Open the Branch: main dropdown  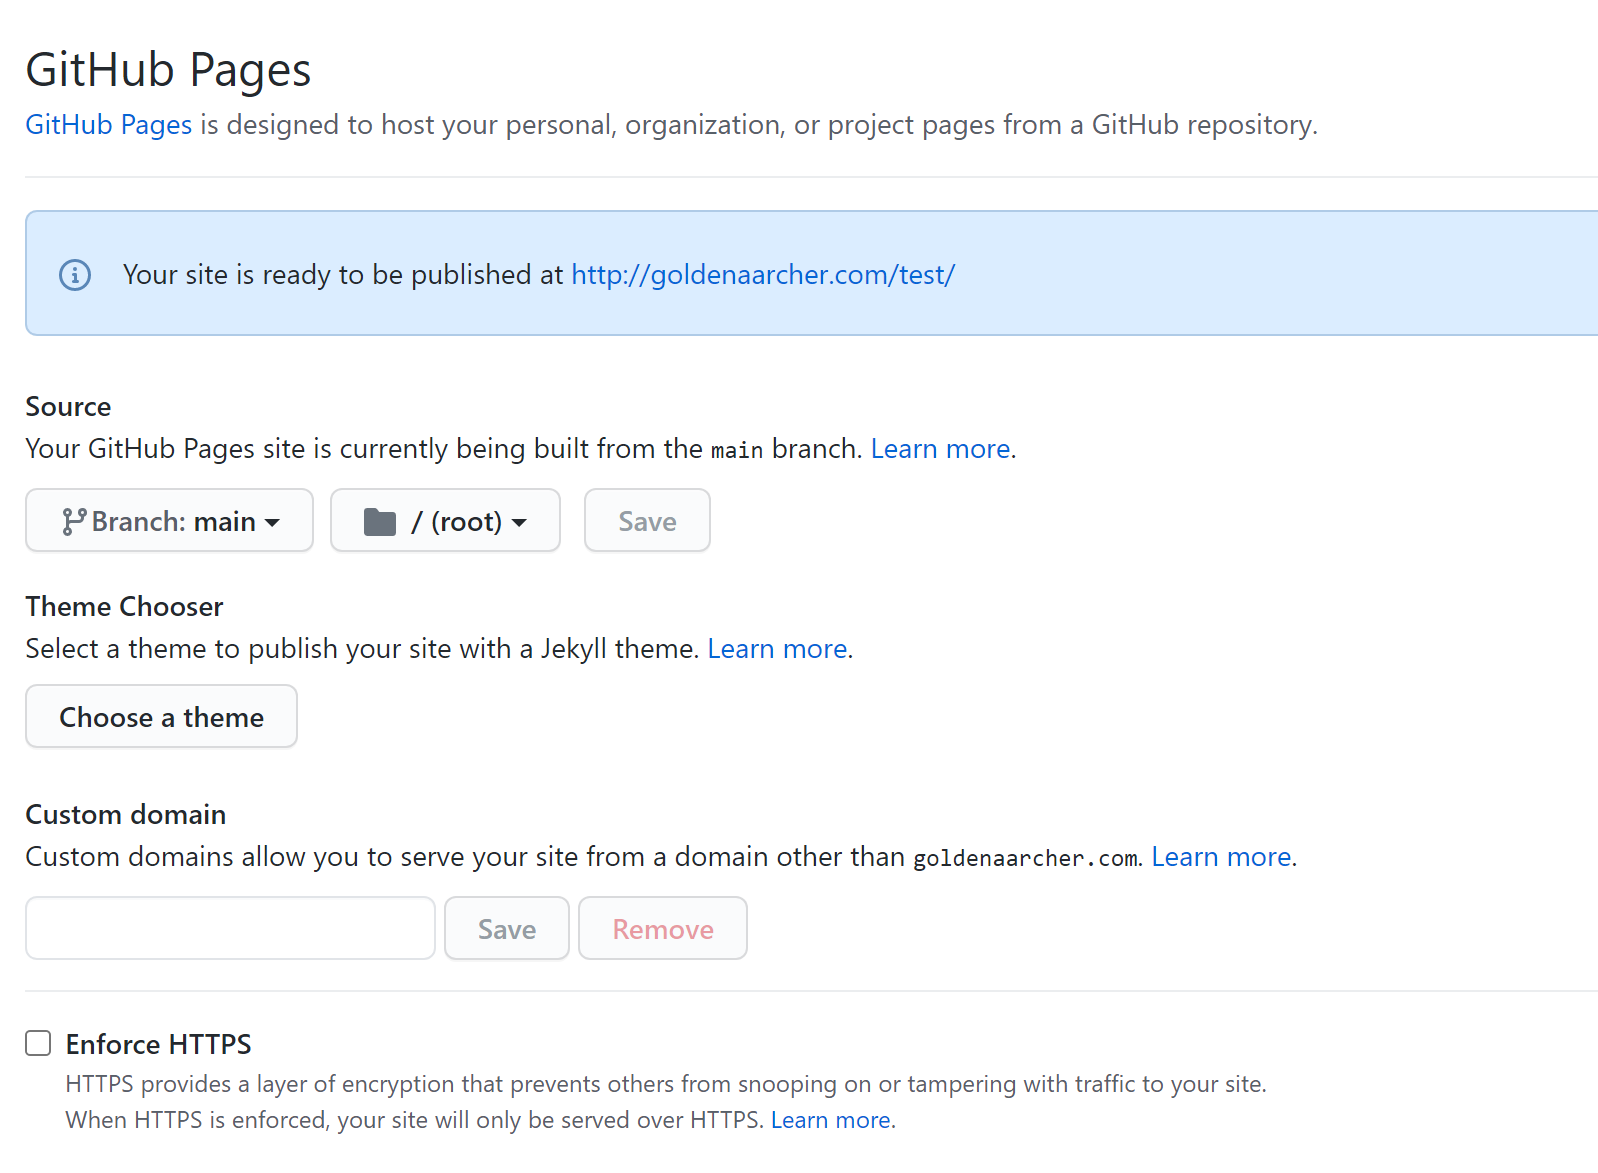tap(169, 520)
